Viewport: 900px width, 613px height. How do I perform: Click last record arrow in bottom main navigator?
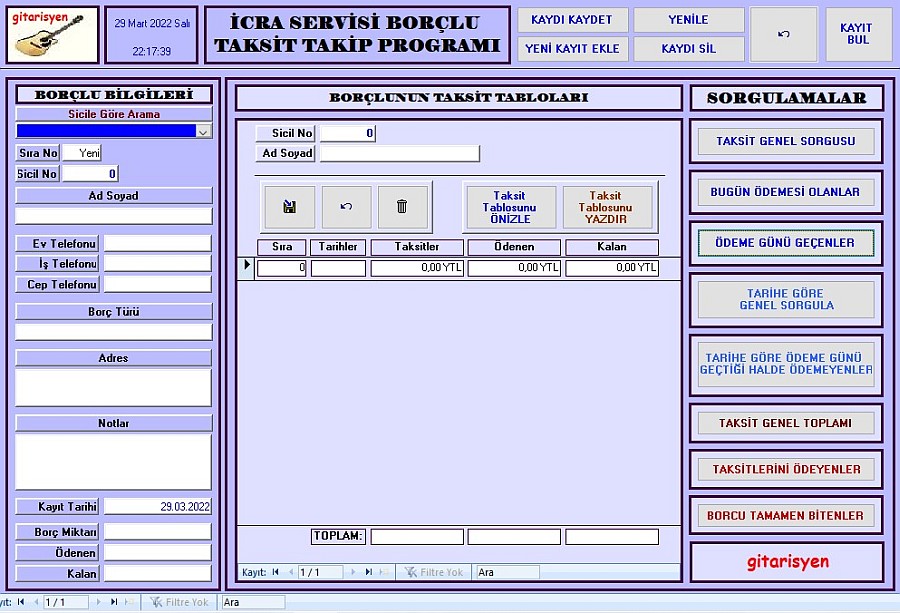(113, 602)
